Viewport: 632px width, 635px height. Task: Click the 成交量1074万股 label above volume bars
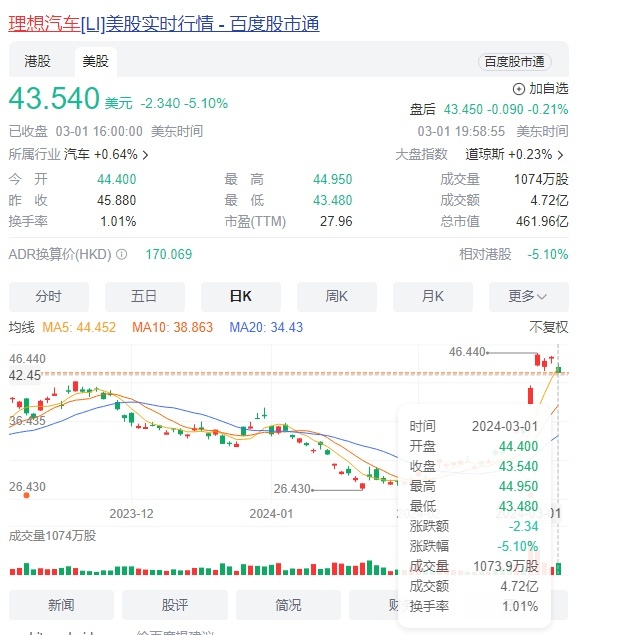click(52, 536)
